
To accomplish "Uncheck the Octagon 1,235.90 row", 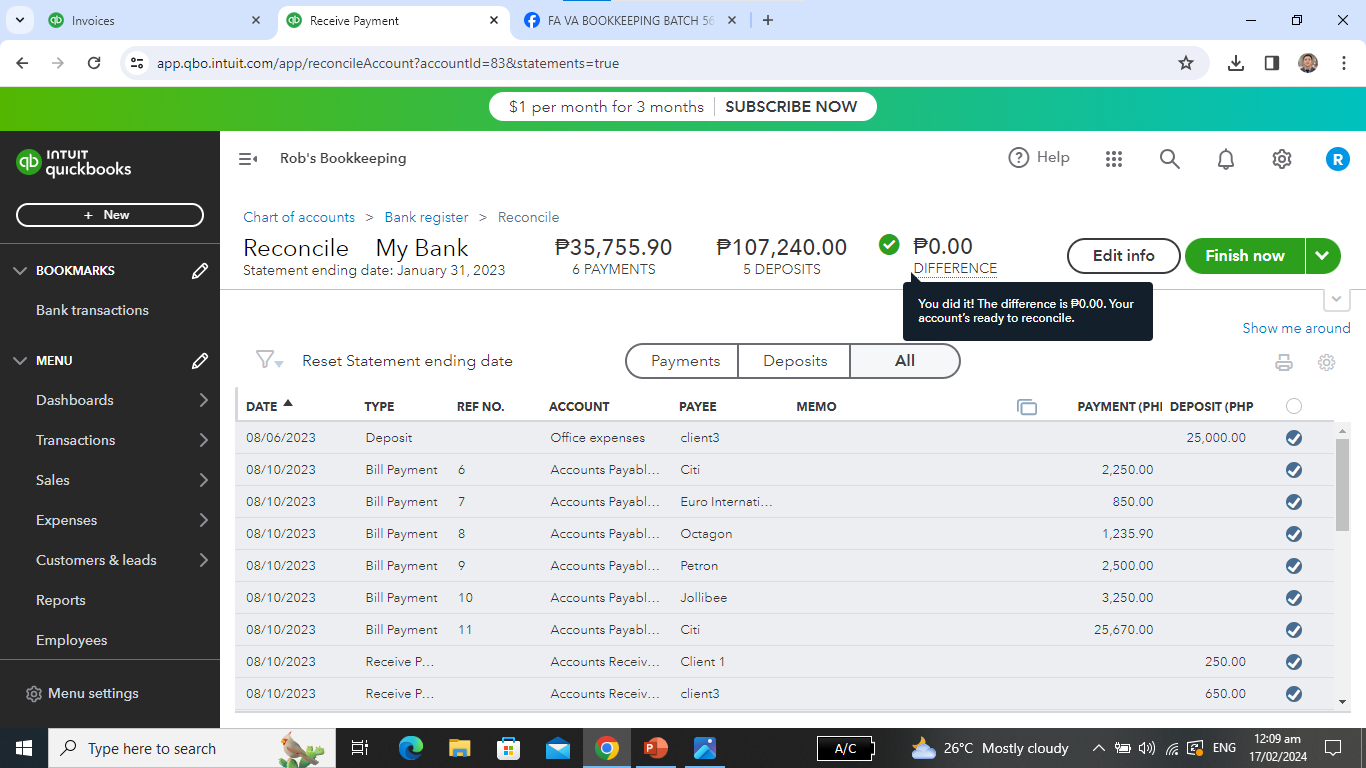I will 1294,534.
